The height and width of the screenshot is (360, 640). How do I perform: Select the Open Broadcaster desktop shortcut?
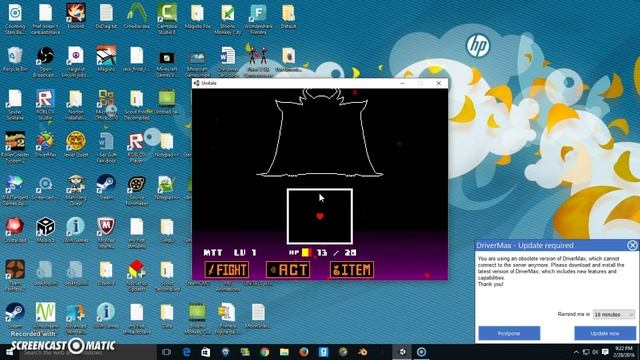click(45, 61)
